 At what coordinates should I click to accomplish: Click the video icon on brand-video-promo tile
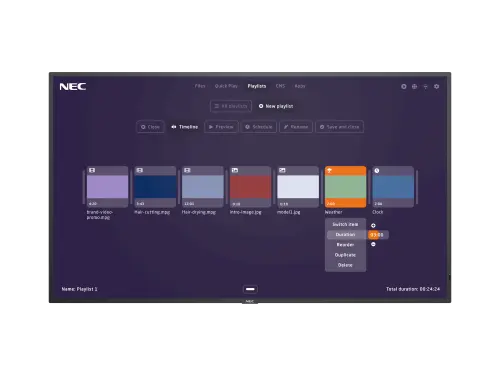click(x=92, y=170)
